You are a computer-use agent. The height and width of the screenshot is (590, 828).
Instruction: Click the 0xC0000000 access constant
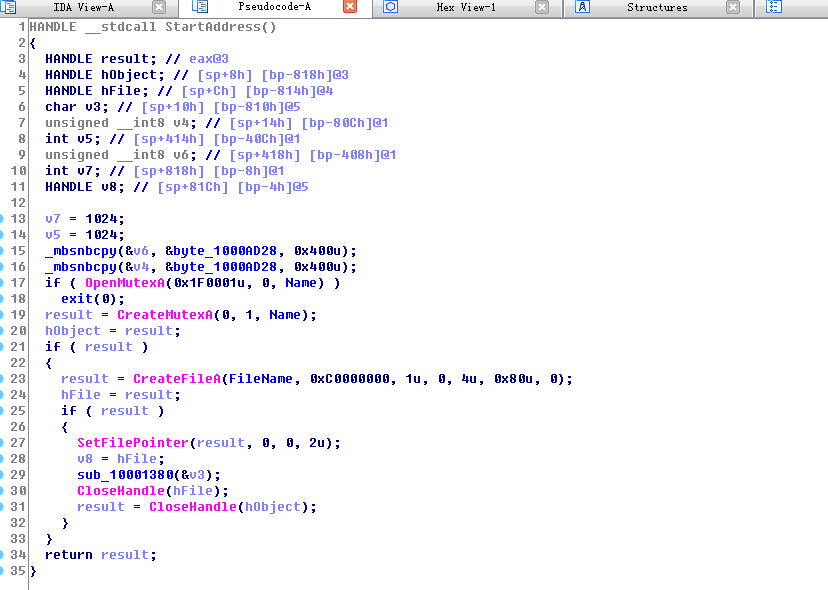click(350, 379)
